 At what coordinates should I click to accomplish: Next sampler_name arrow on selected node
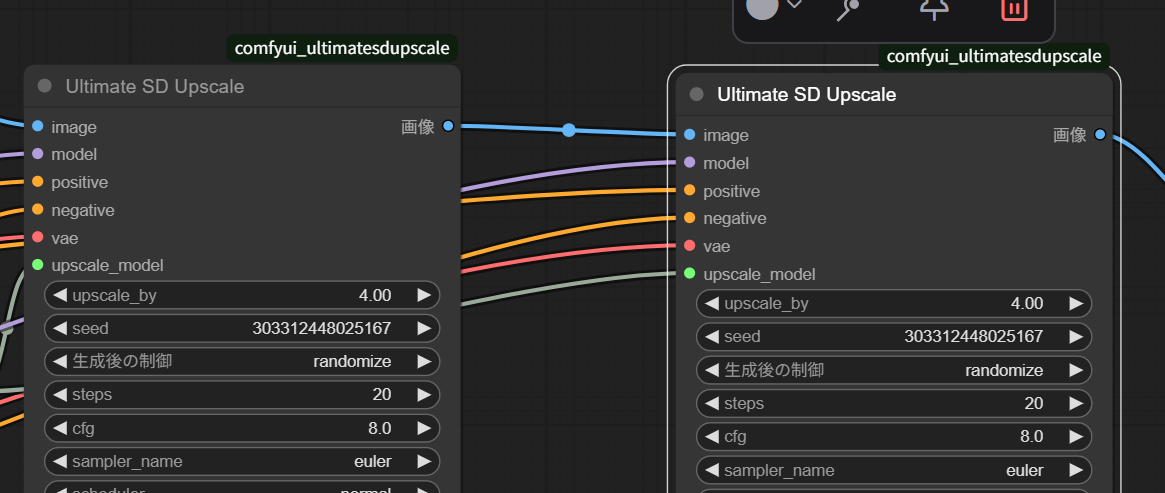(x=1076, y=470)
